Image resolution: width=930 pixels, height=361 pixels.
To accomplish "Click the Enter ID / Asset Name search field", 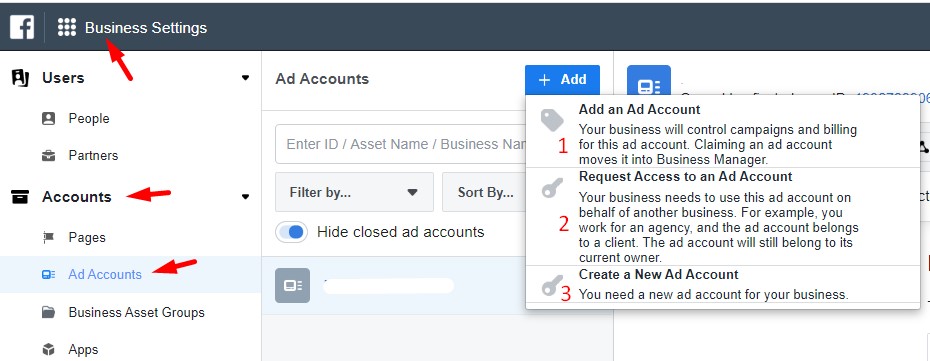I will 401,144.
